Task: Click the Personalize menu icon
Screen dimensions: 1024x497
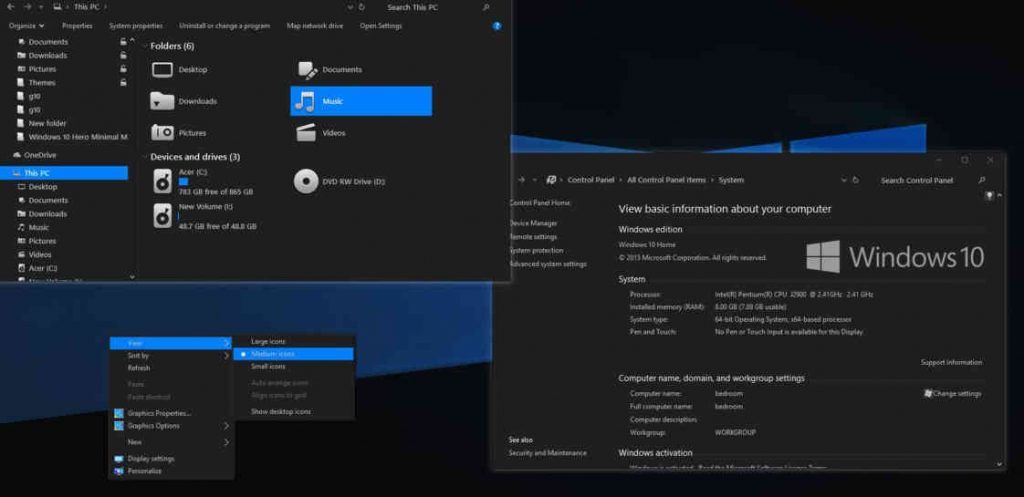Action: click(119, 471)
